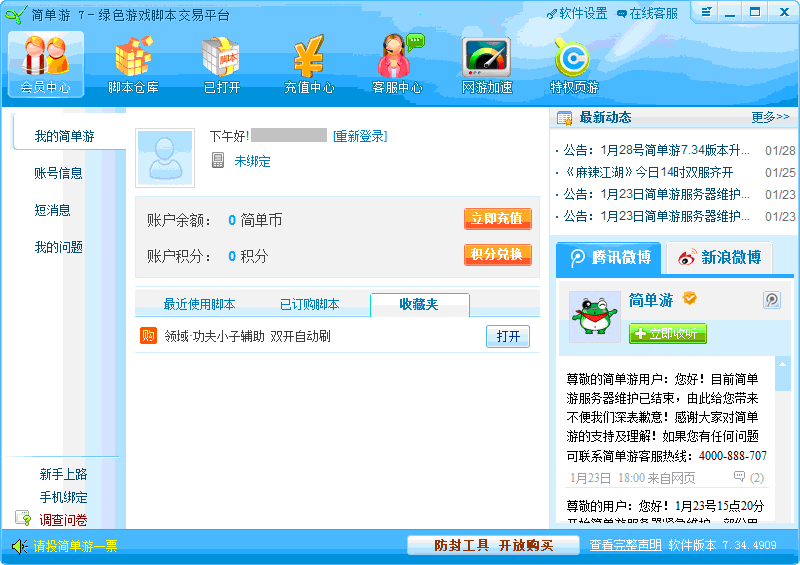800x565 pixels.
Task: Click the orange verified badge
Action: pyautogui.click(x=689, y=298)
